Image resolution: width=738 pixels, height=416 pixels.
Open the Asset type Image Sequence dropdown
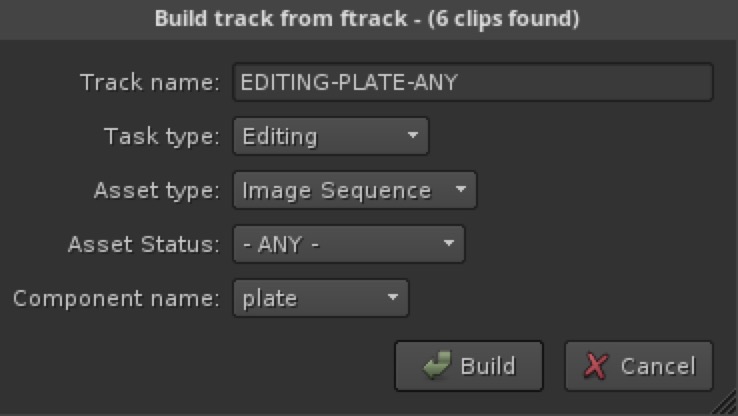(355, 190)
